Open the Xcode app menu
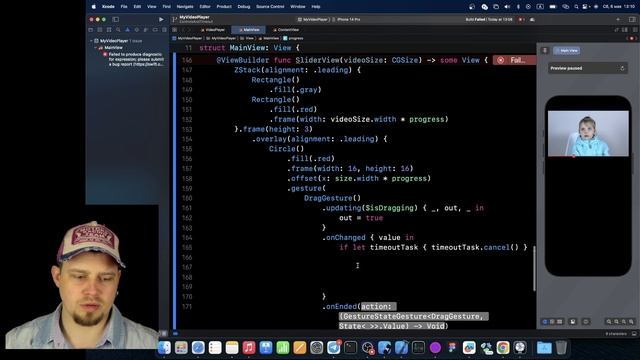The width and height of the screenshot is (640, 360). pyautogui.click(x=108, y=7)
